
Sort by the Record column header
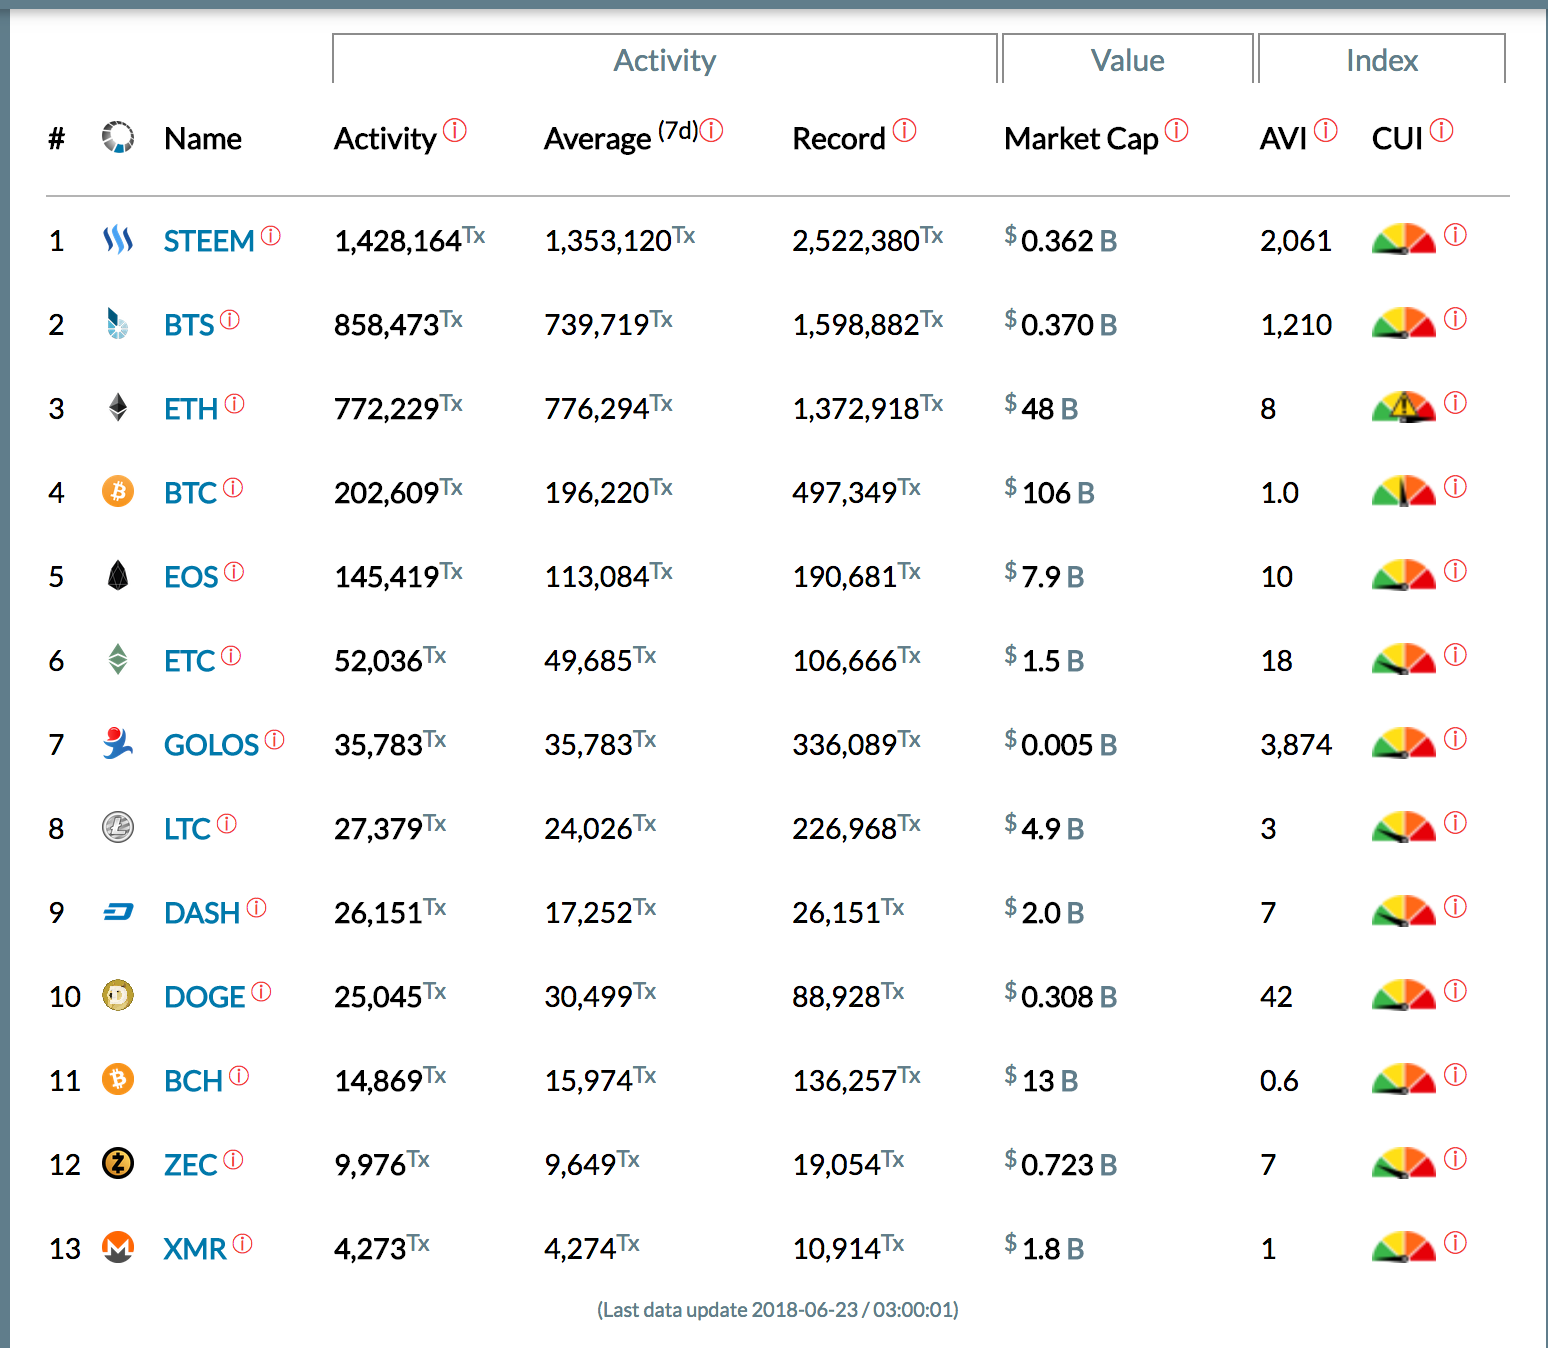click(838, 139)
